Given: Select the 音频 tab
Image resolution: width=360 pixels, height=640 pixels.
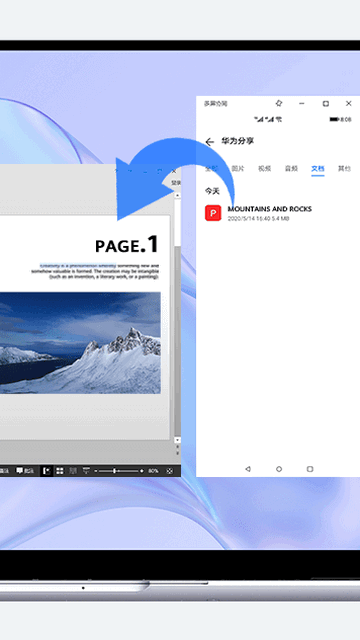Looking at the screenshot, I should pyautogui.click(x=291, y=169).
